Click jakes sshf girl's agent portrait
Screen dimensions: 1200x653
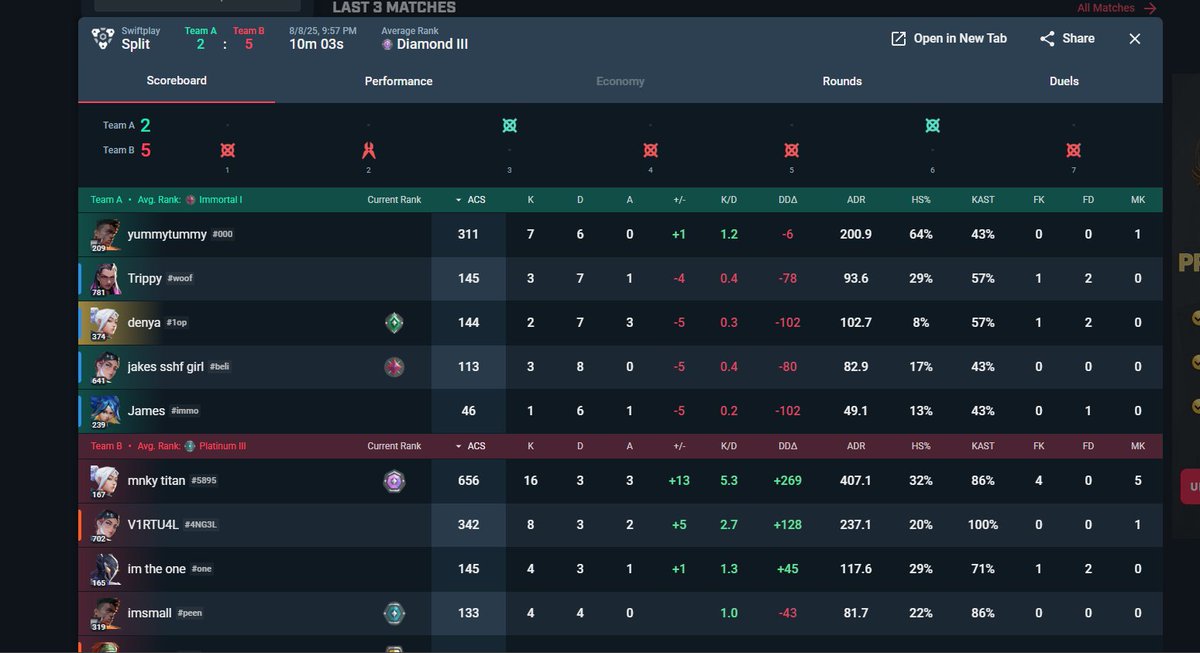click(105, 366)
